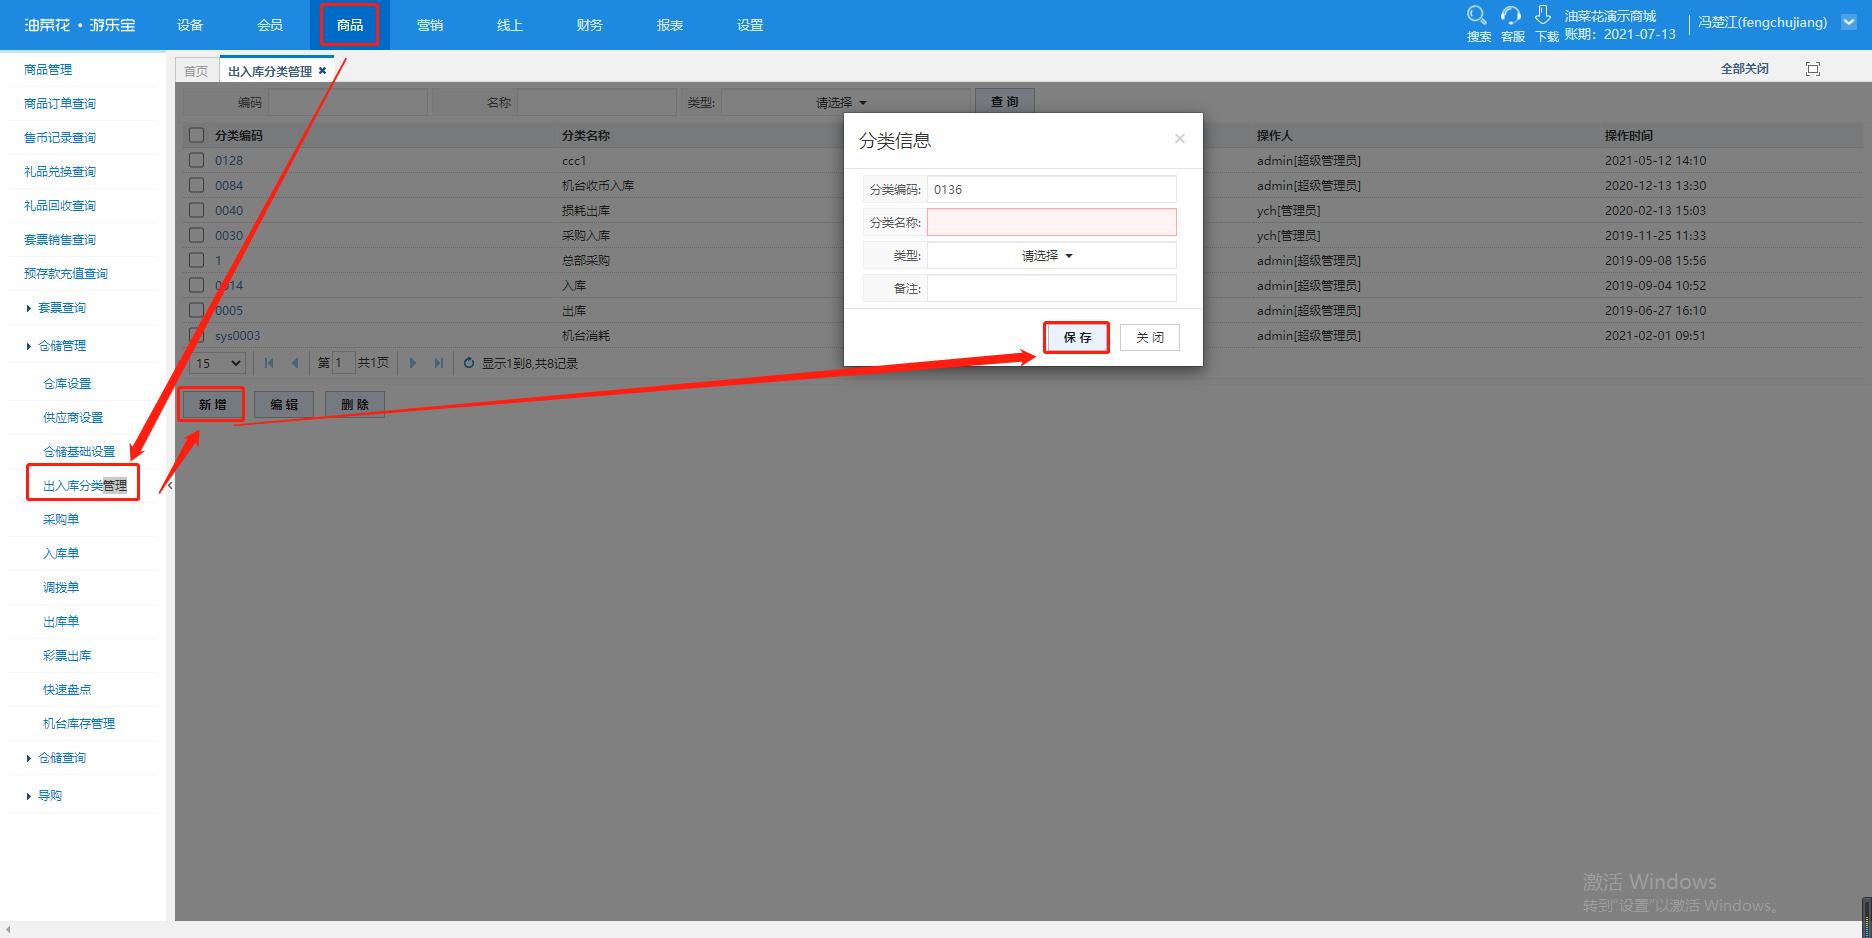Image resolution: width=1872 pixels, height=938 pixels.
Task: Toggle the select-all header checkbox
Action: (x=196, y=135)
